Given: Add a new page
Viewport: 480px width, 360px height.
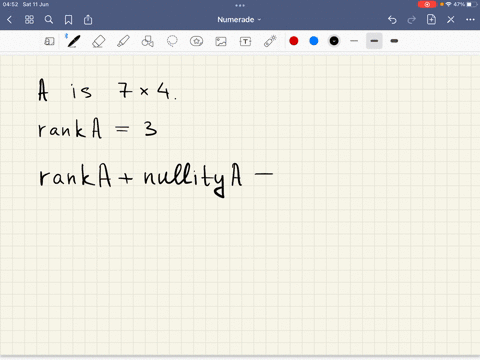Looking at the screenshot, I should (x=431, y=19).
